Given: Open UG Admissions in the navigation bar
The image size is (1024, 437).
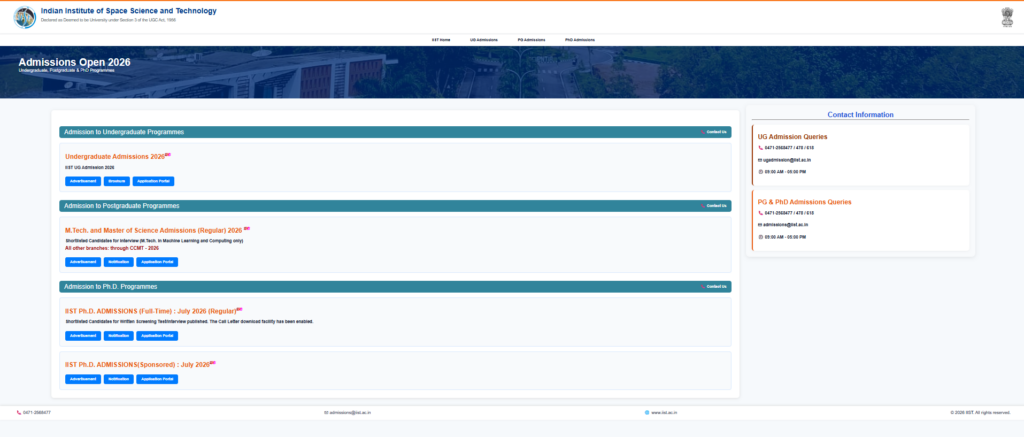Looking at the screenshot, I should pyautogui.click(x=483, y=40).
